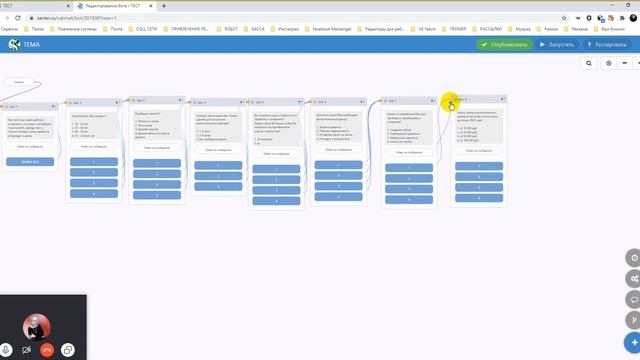Viewport: 640px width, 360px height.
Task: Add a new block with blue plus button
Action: (x=633, y=342)
